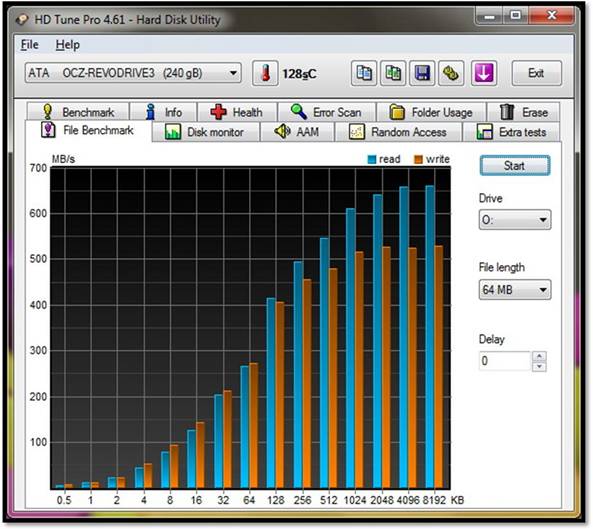Decrease the Delay value with down arrow
Image resolution: width=593 pixels, height=529 pixels.
coord(539,366)
